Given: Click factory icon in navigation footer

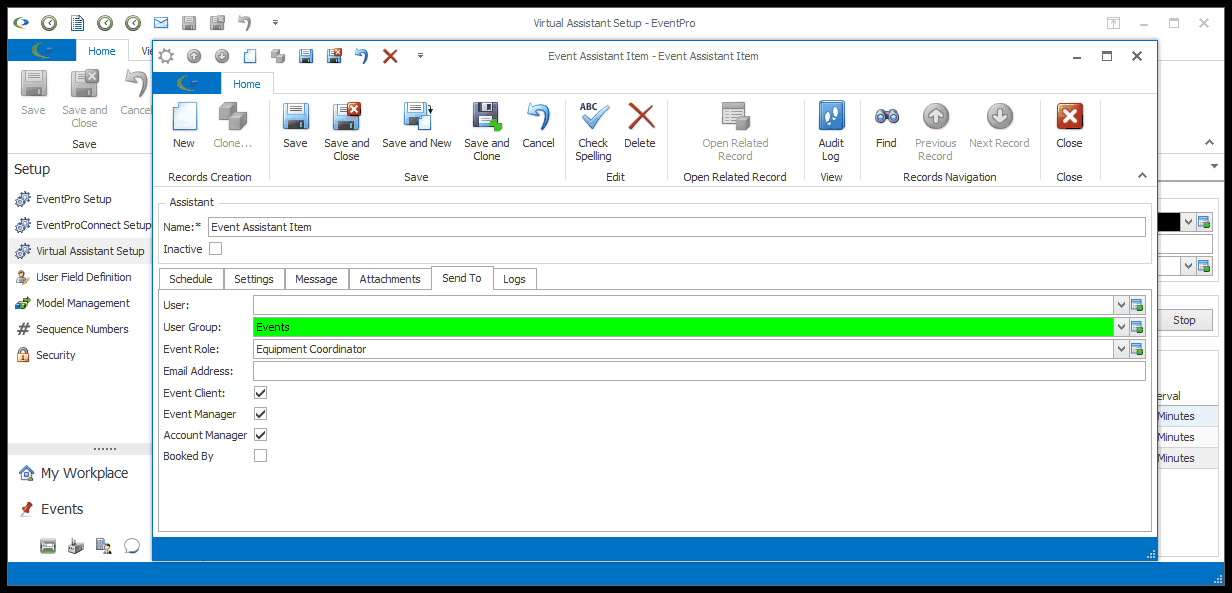Looking at the screenshot, I should click(x=75, y=545).
